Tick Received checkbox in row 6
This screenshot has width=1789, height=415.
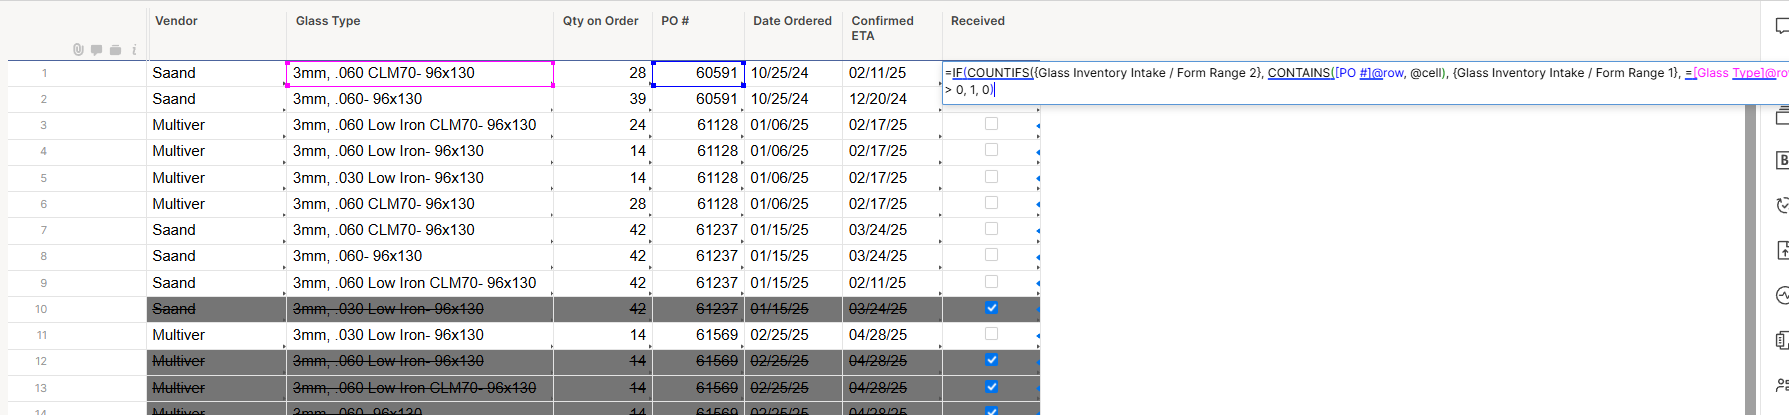click(x=991, y=203)
